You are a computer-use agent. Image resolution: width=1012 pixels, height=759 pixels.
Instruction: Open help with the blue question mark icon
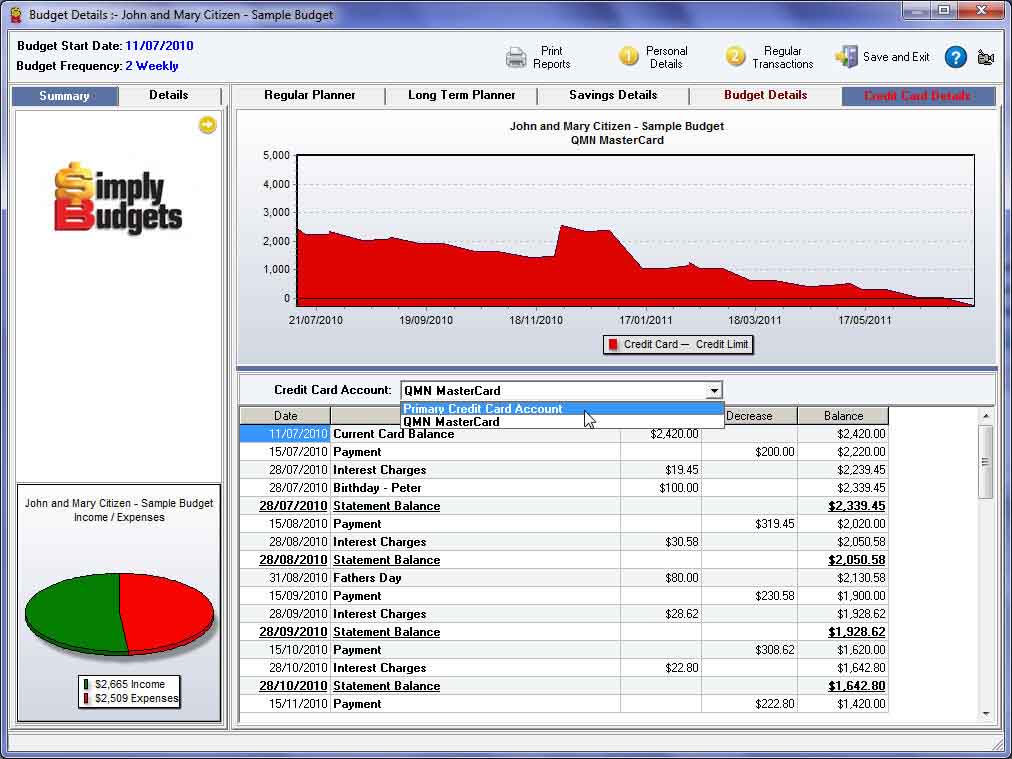coord(955,57)
